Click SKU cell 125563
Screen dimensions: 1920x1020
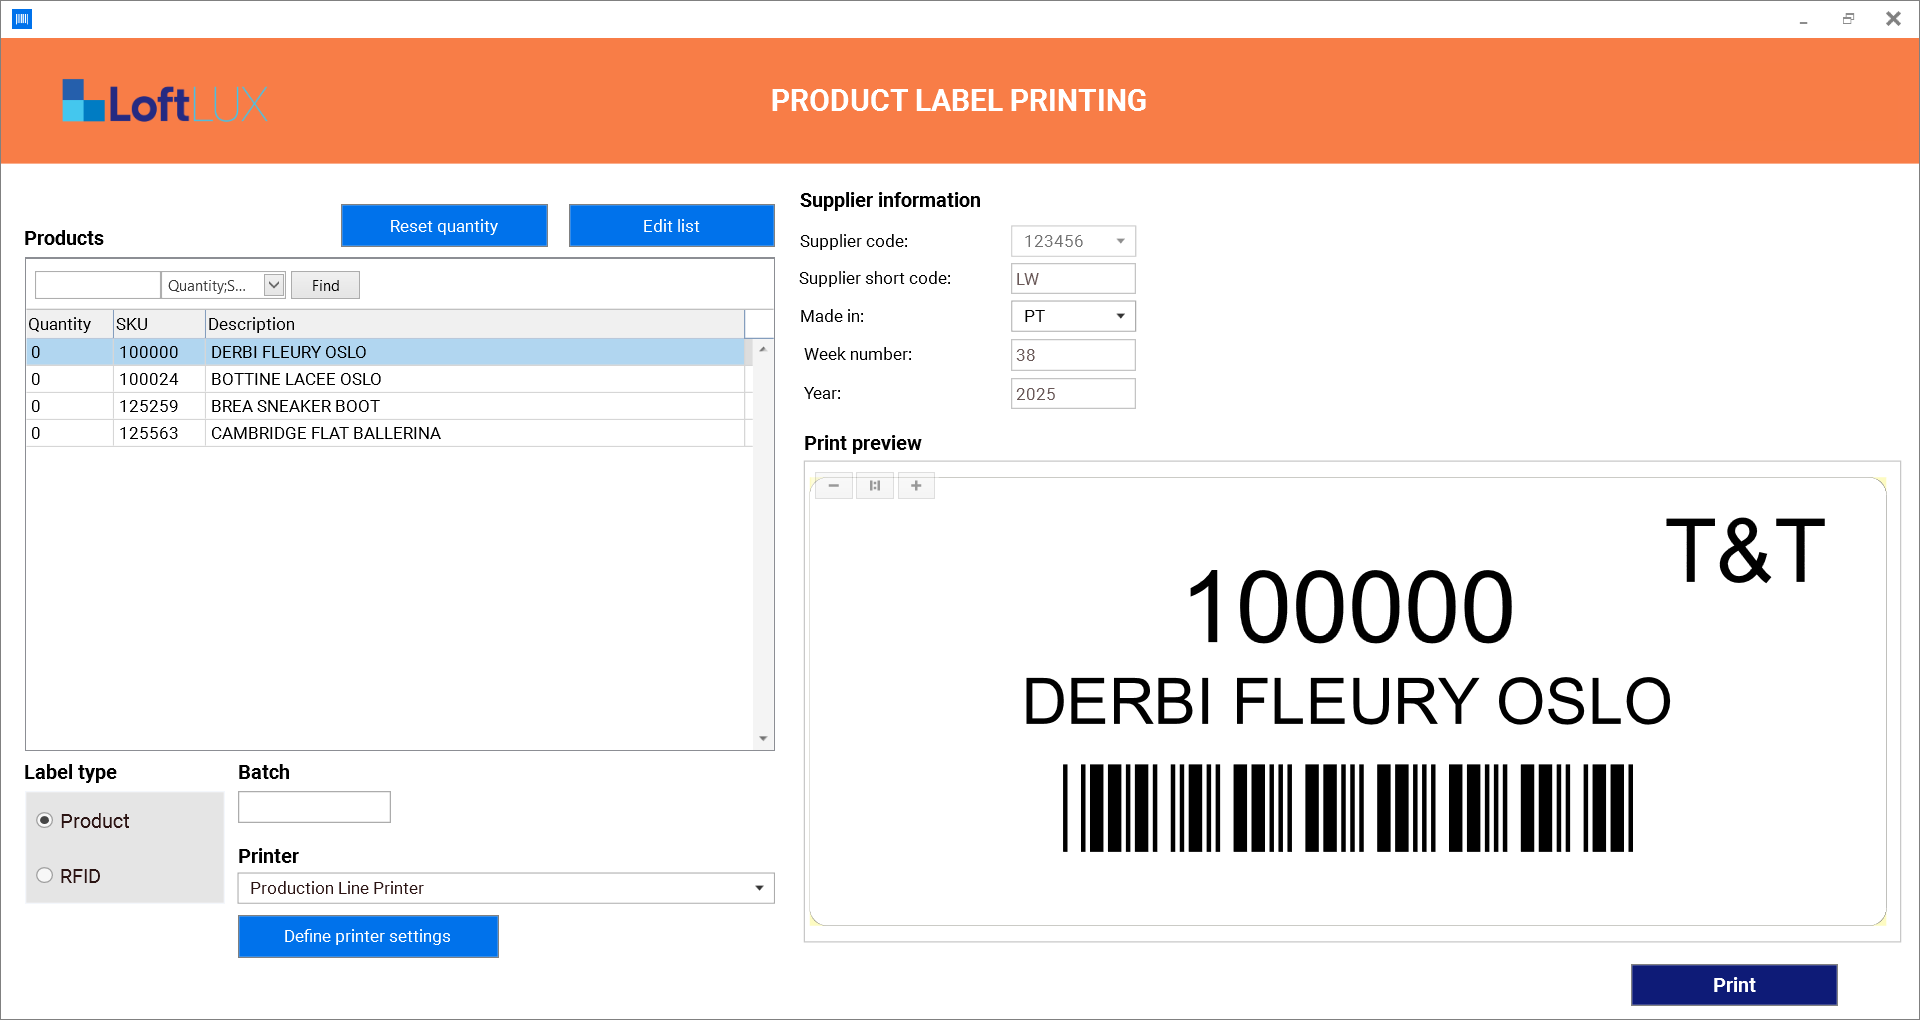coord(159,433)
